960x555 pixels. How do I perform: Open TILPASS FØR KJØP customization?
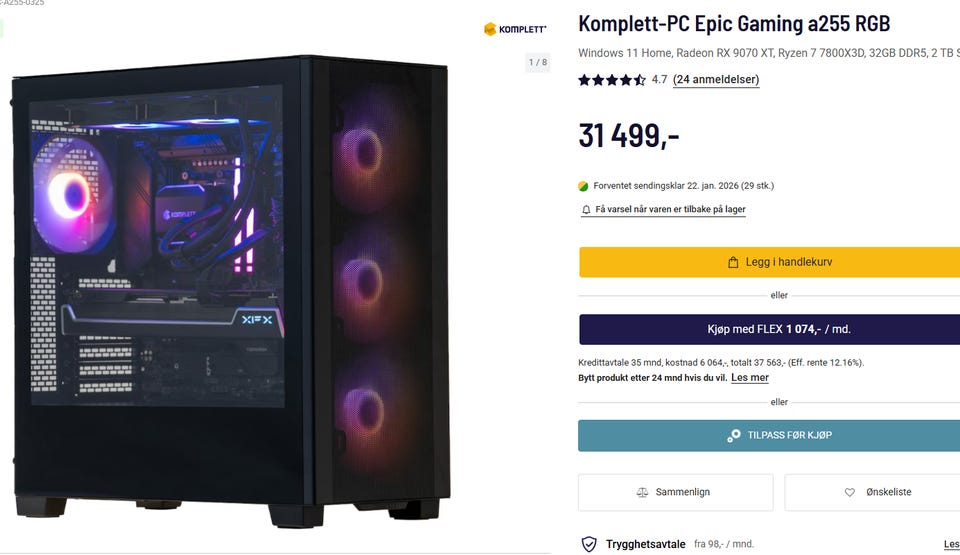point(769,436)
